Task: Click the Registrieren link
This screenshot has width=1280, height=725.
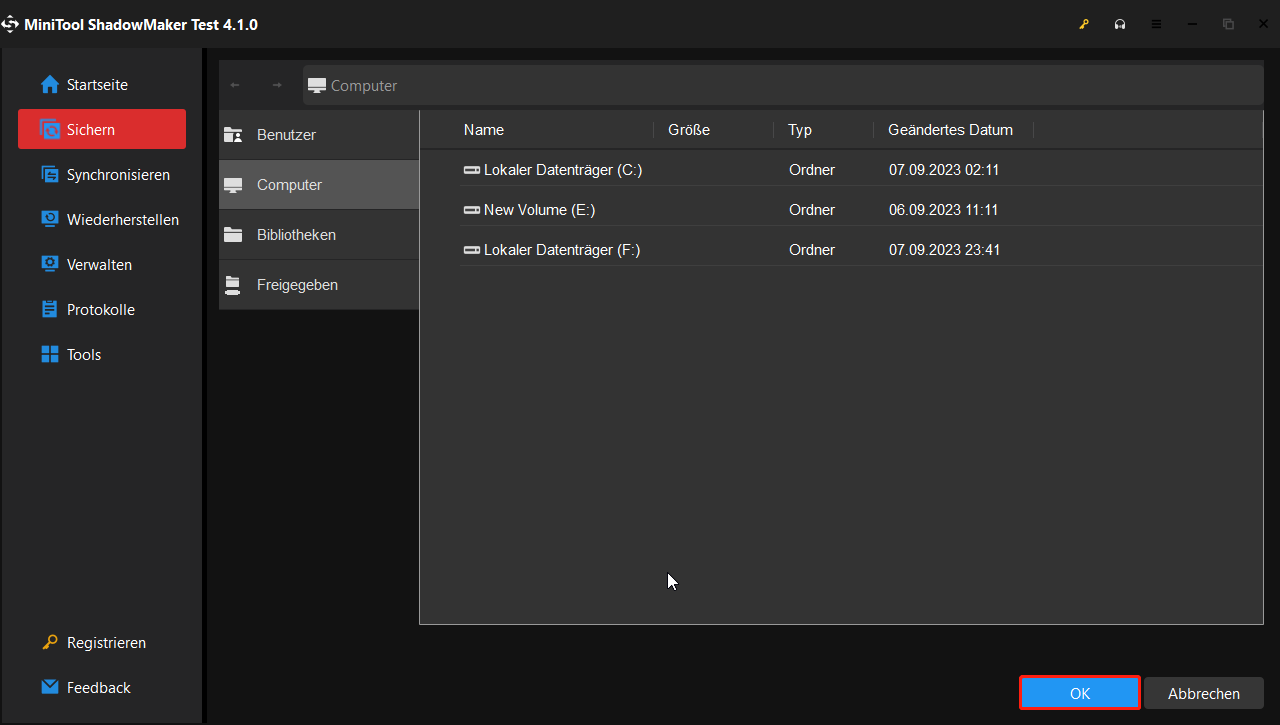Action: pos(105,642)
